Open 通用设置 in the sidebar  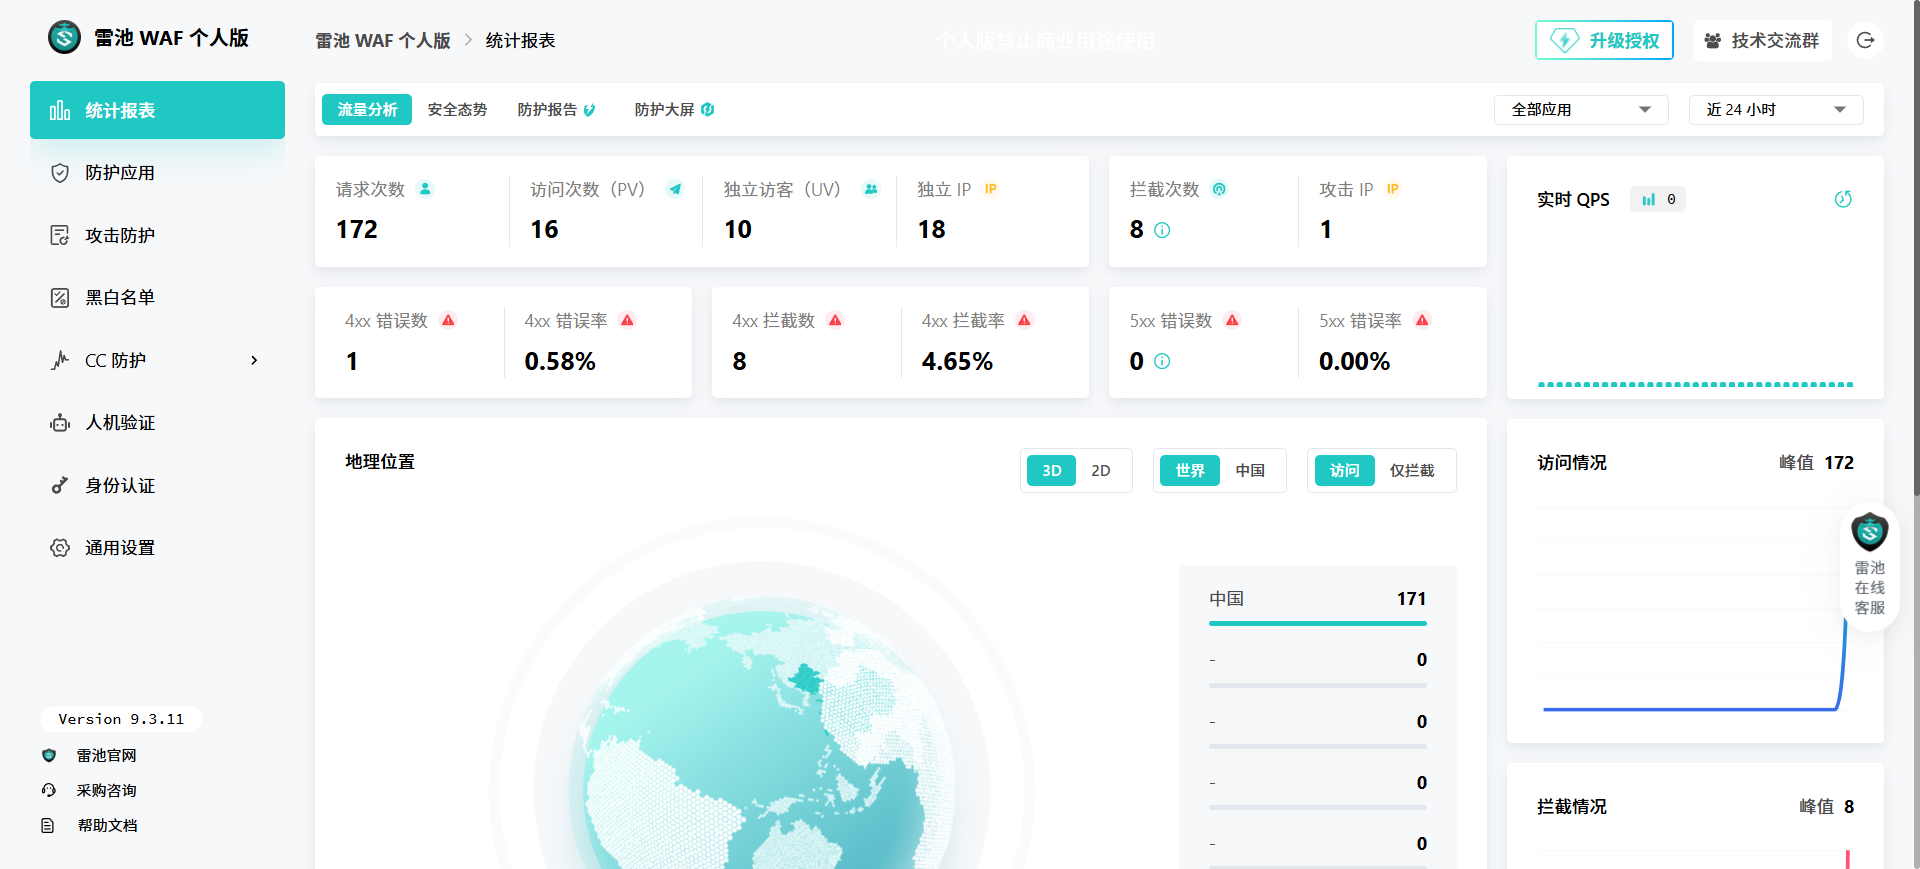click(x=157, y=548)
